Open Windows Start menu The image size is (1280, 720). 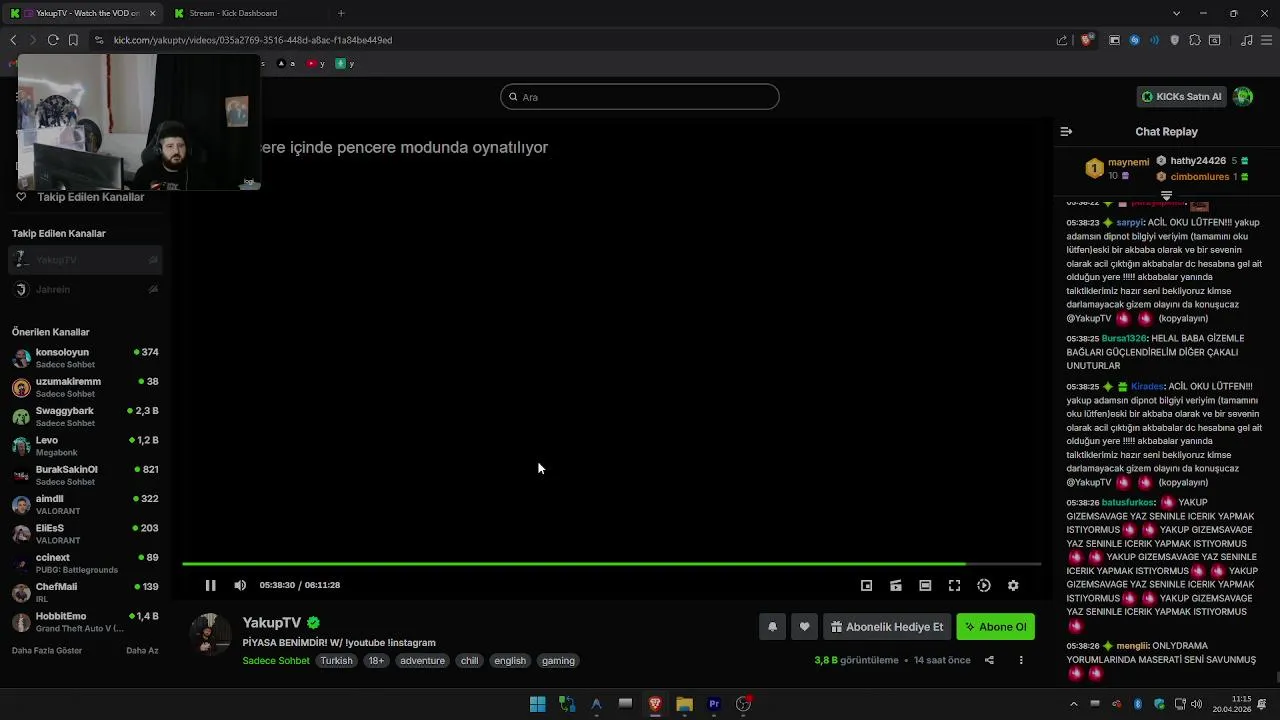coord(537,704)
